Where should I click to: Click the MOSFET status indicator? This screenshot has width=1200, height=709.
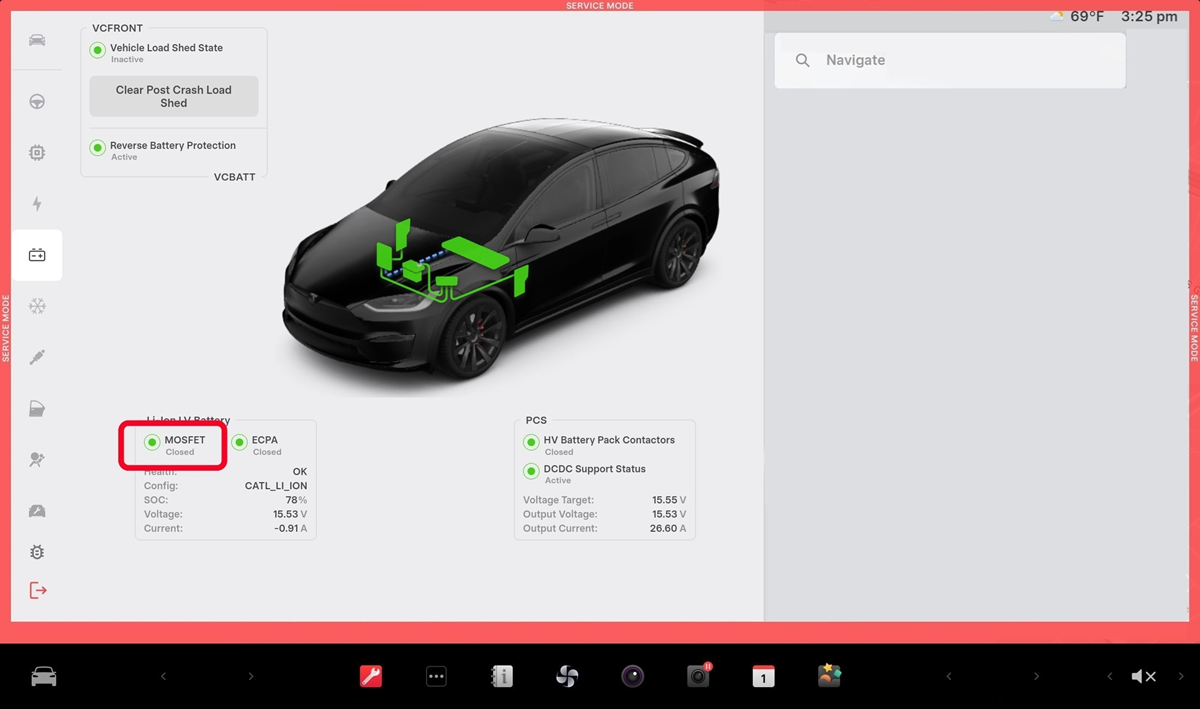[153, 442]
